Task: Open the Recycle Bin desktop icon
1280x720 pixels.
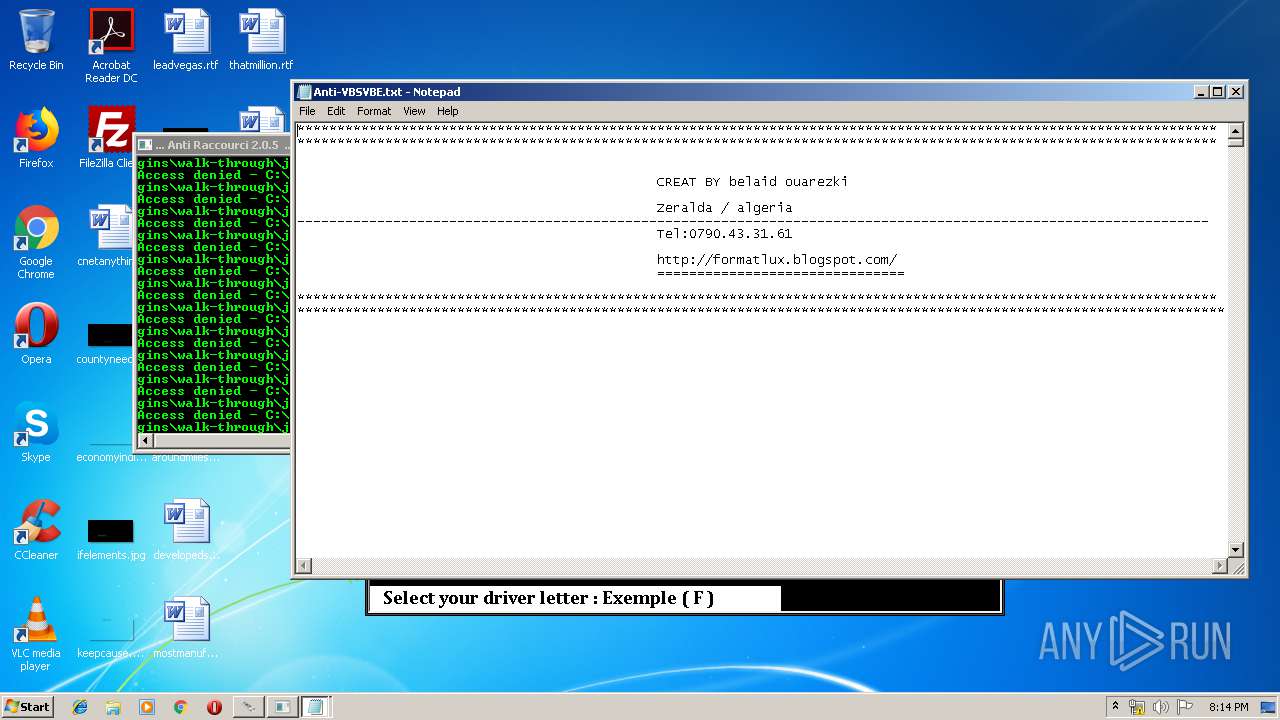Action: pyautogui.click(x=36, y=40)
